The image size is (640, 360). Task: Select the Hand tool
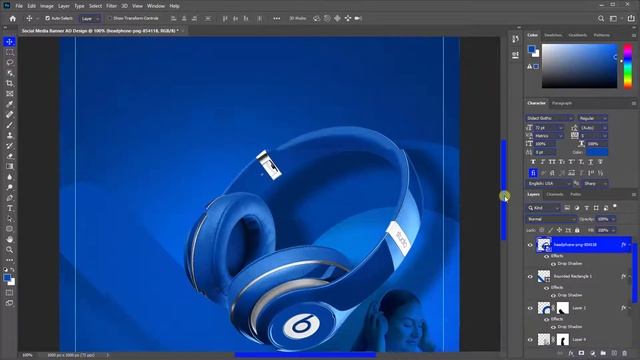tap(9, 239)
